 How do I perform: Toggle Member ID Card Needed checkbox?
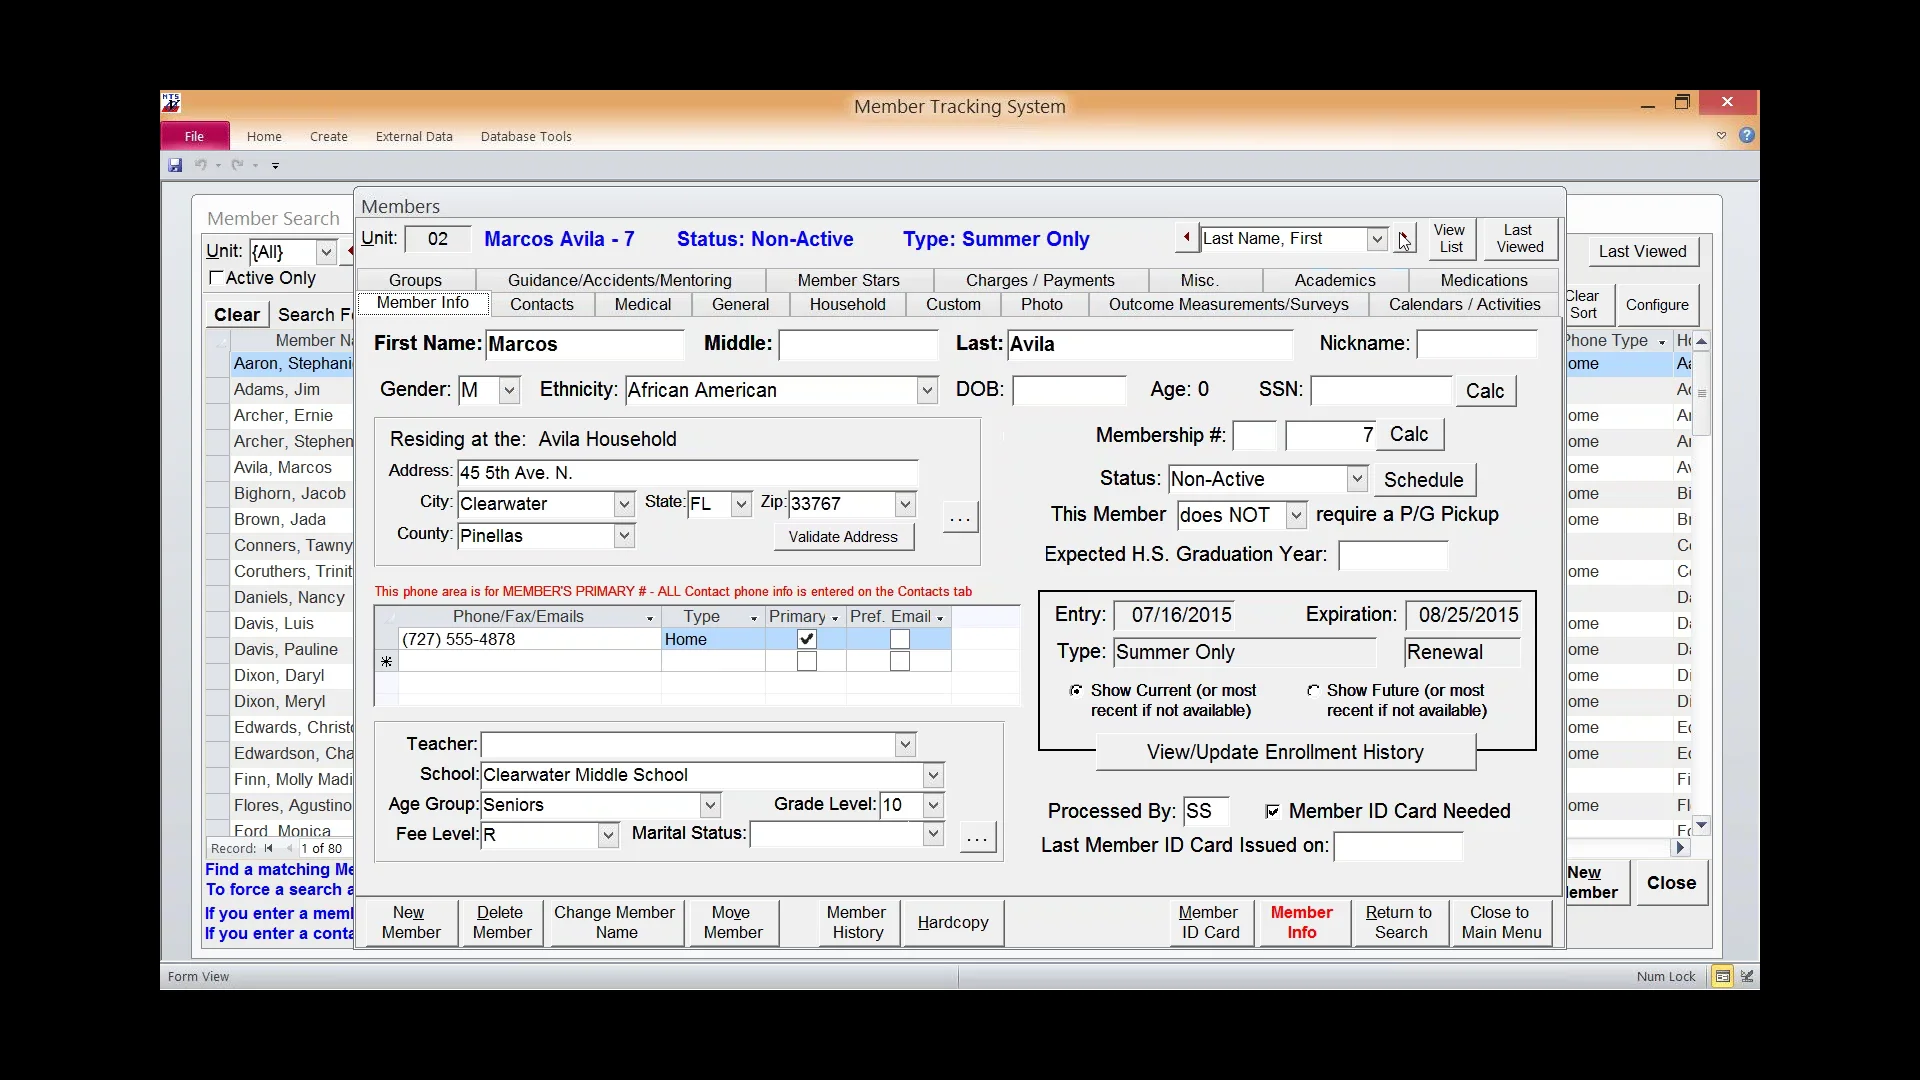click(1272, 811)
